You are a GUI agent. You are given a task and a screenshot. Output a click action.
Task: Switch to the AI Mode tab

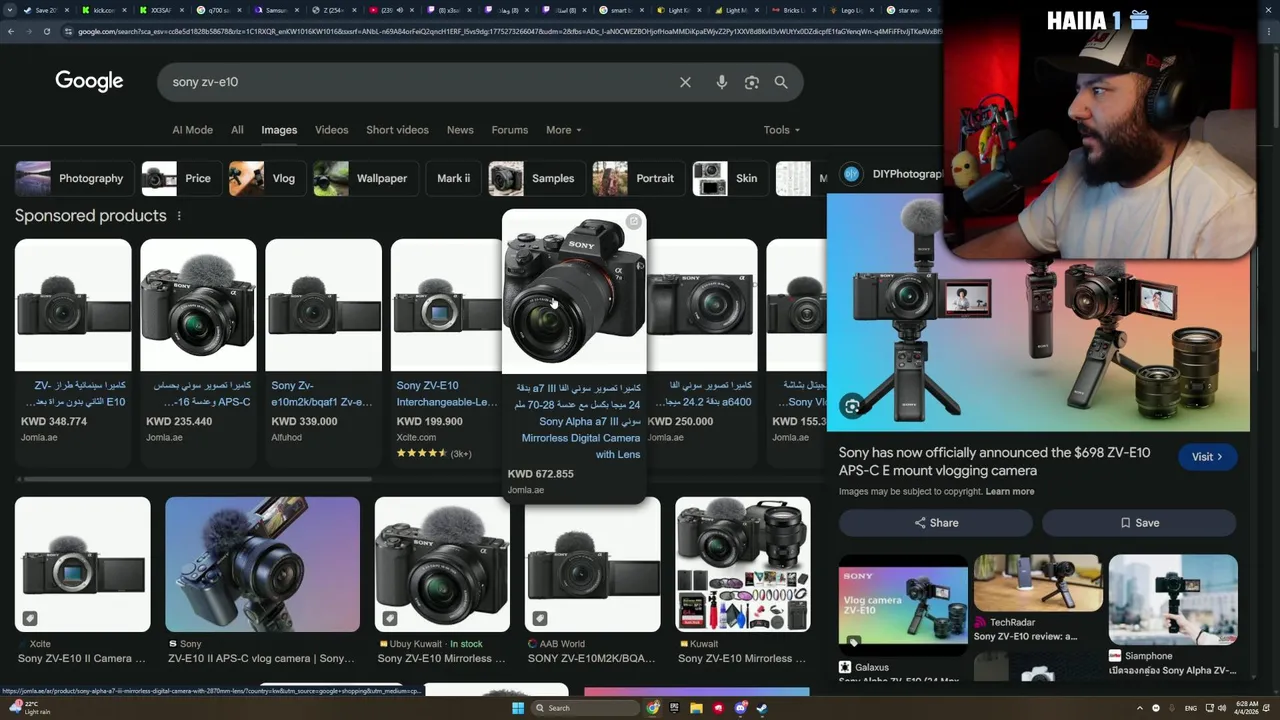coord(192,130)
